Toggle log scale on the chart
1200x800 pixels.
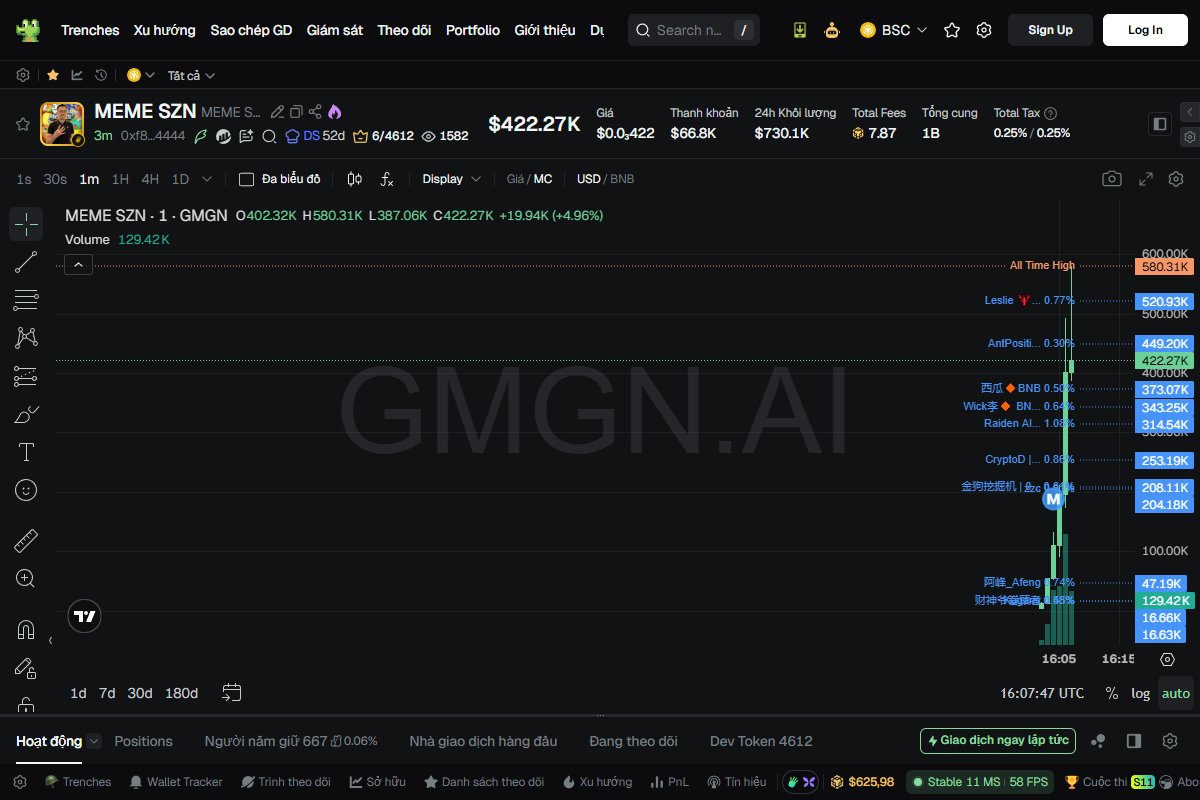[x=1140, y=693]
